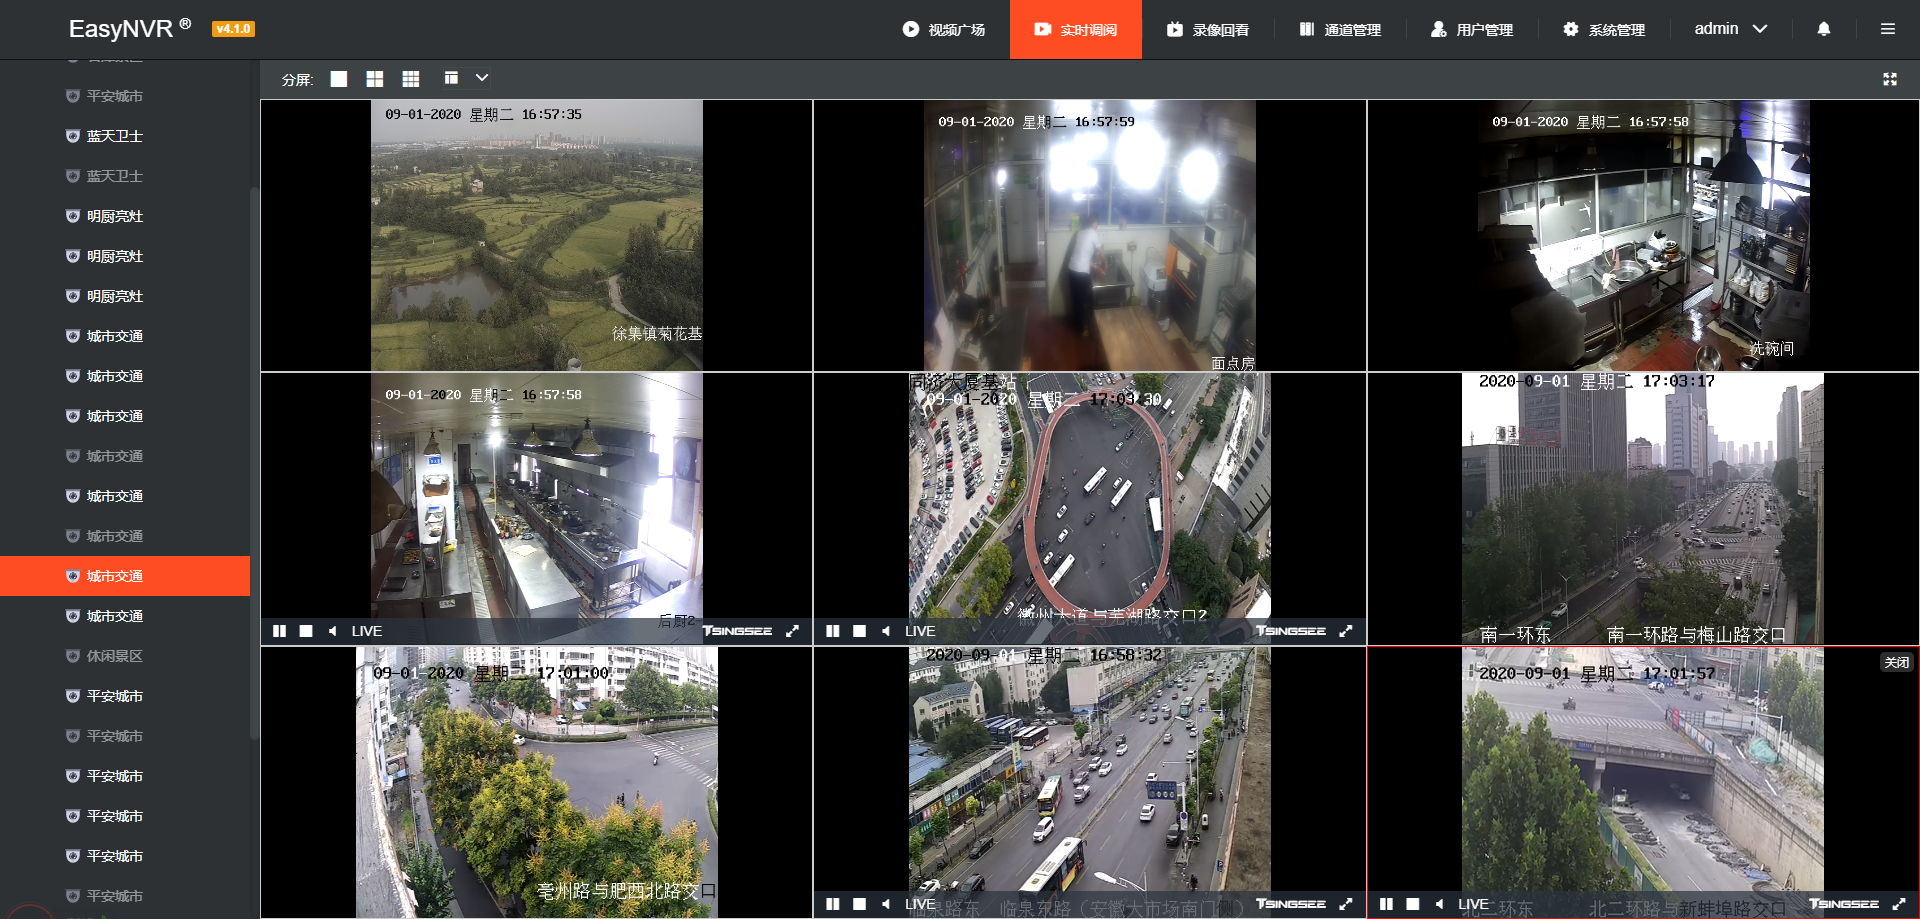The image size is (1920, 919).
Task: Mute the 后厨2 kitchen video
Action: tap(332, 631)
